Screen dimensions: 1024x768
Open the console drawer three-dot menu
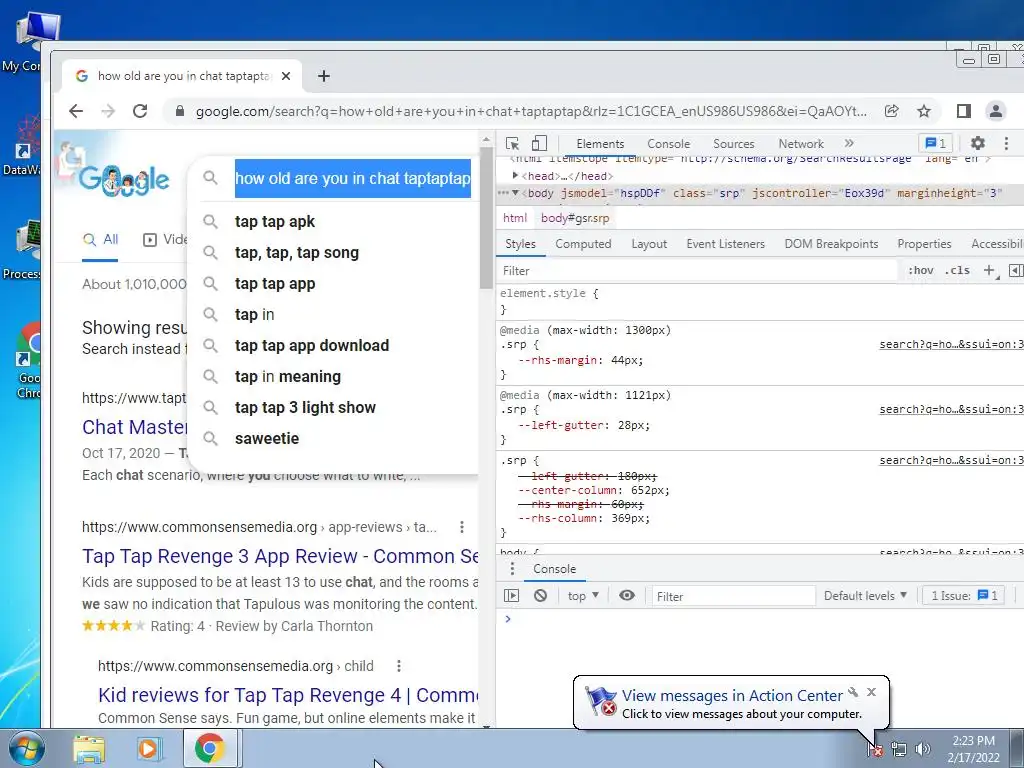tap(512, 569)
